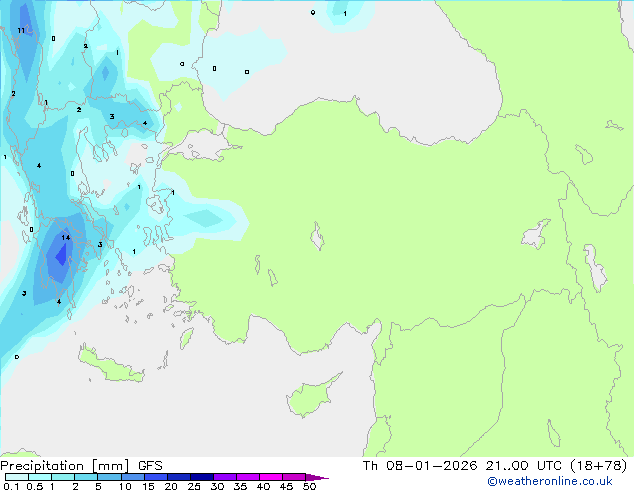634x490 pixels.
Task: Pick the dark navy legend swatch starting at 25
Action: [x=202, y=477]
